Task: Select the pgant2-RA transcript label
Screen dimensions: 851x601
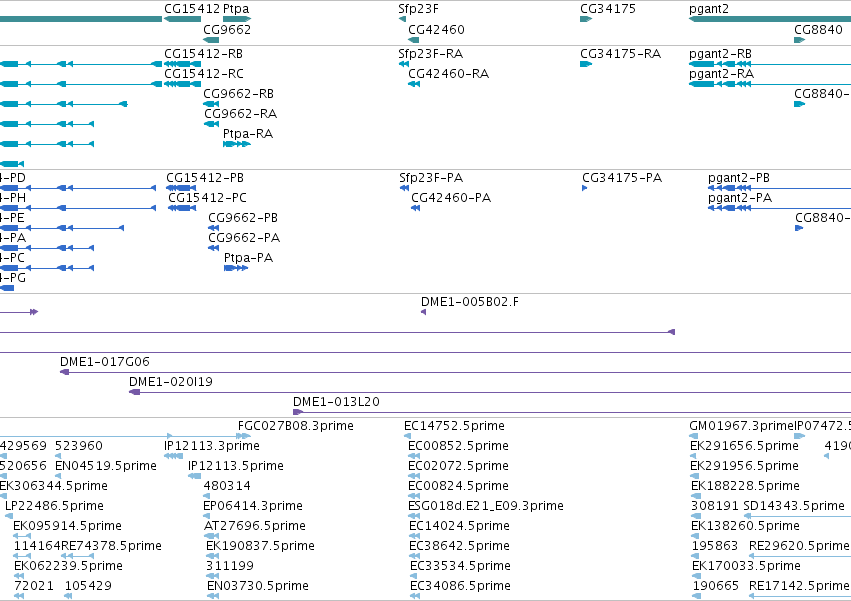Action: [x=722, y=74]
